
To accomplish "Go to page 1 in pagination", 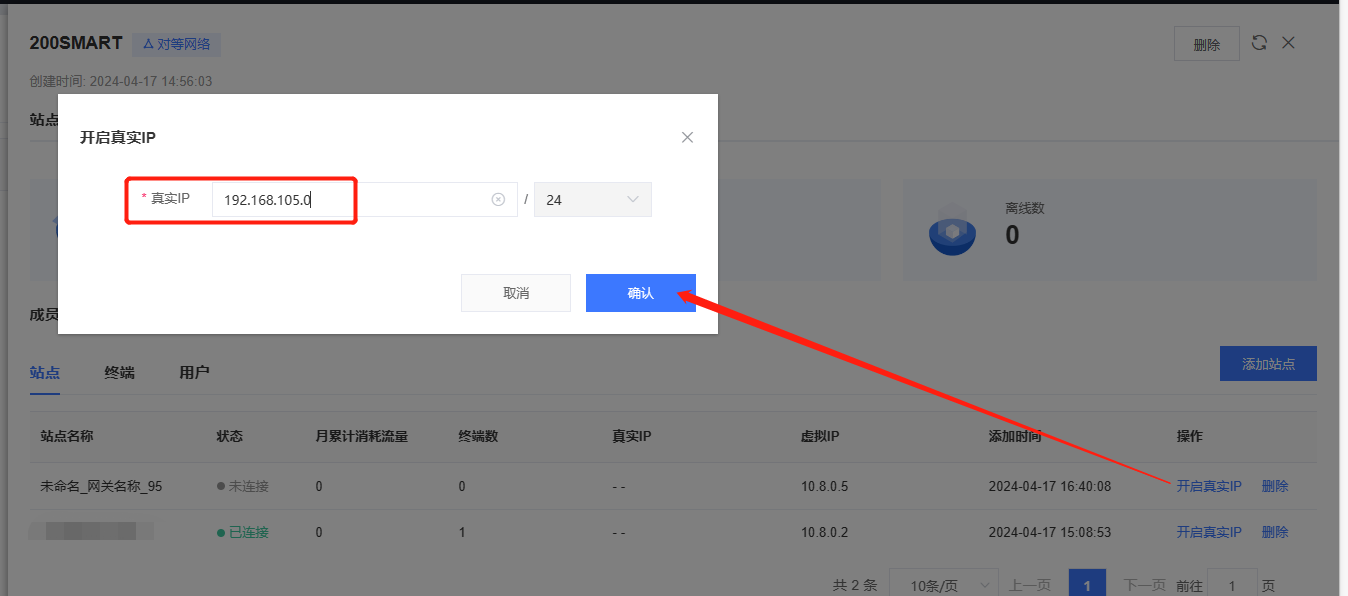I will click(x=1087, y=585).
